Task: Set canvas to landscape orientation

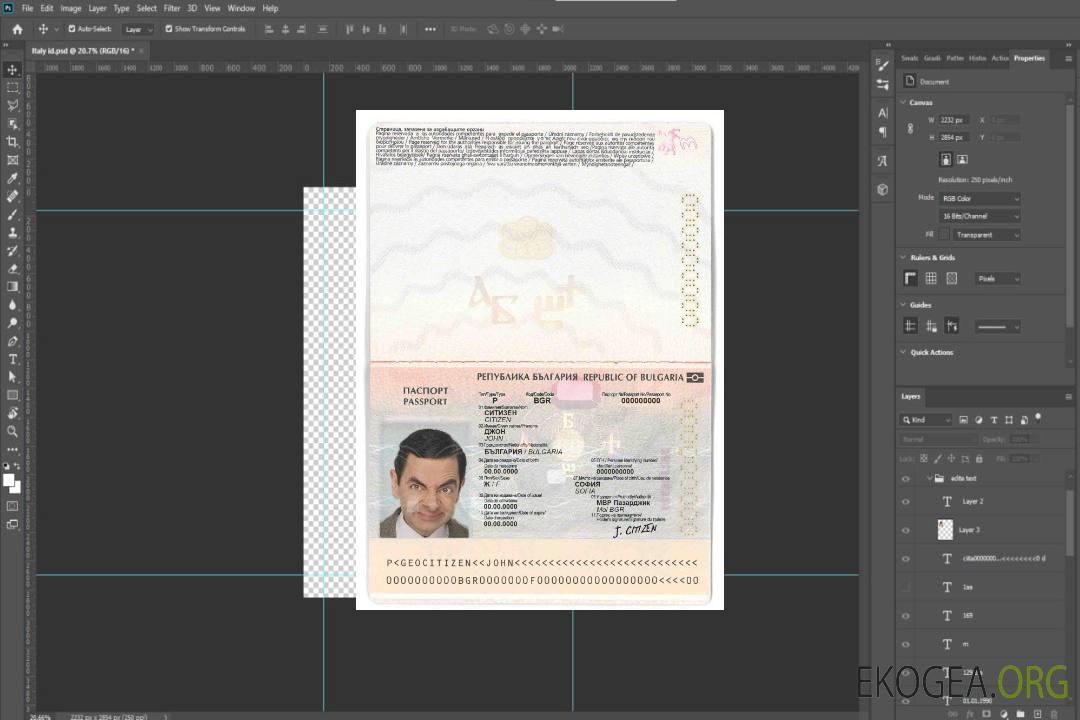Action: (x=962, y=160)
